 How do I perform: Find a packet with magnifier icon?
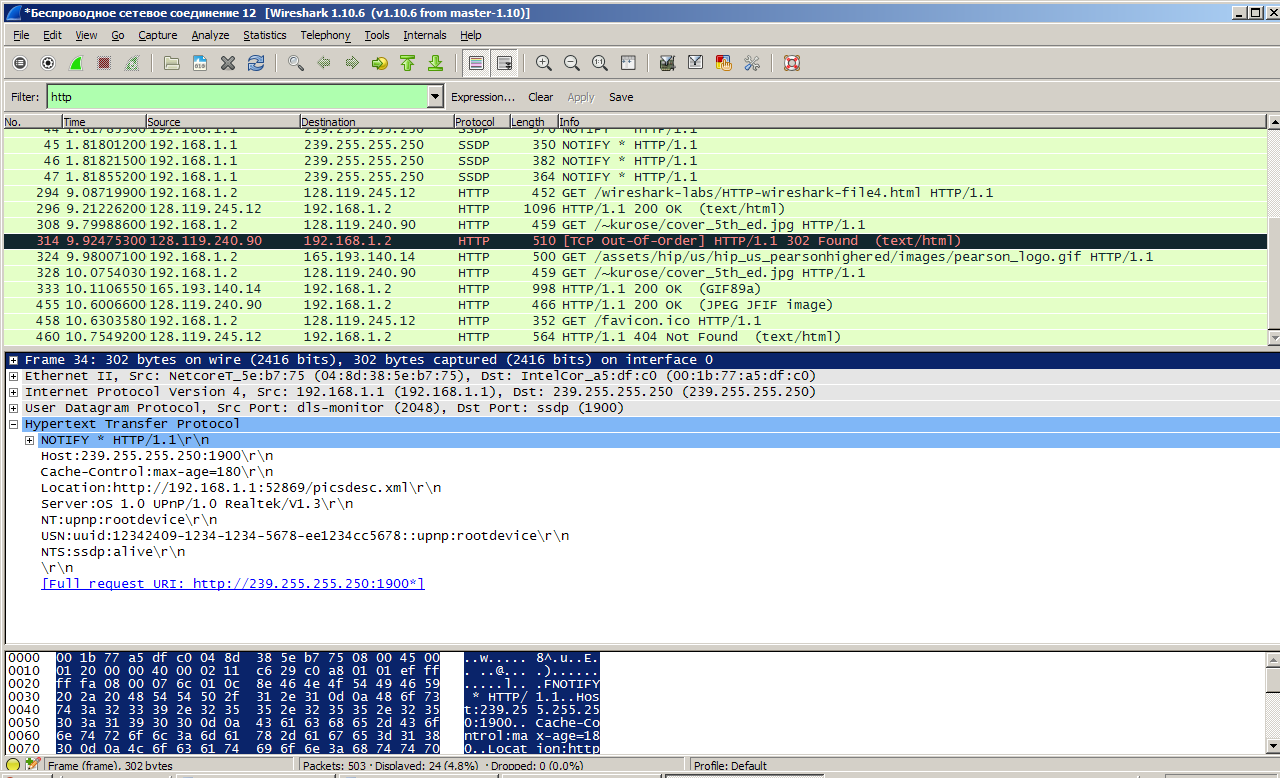tap(296, 63)
